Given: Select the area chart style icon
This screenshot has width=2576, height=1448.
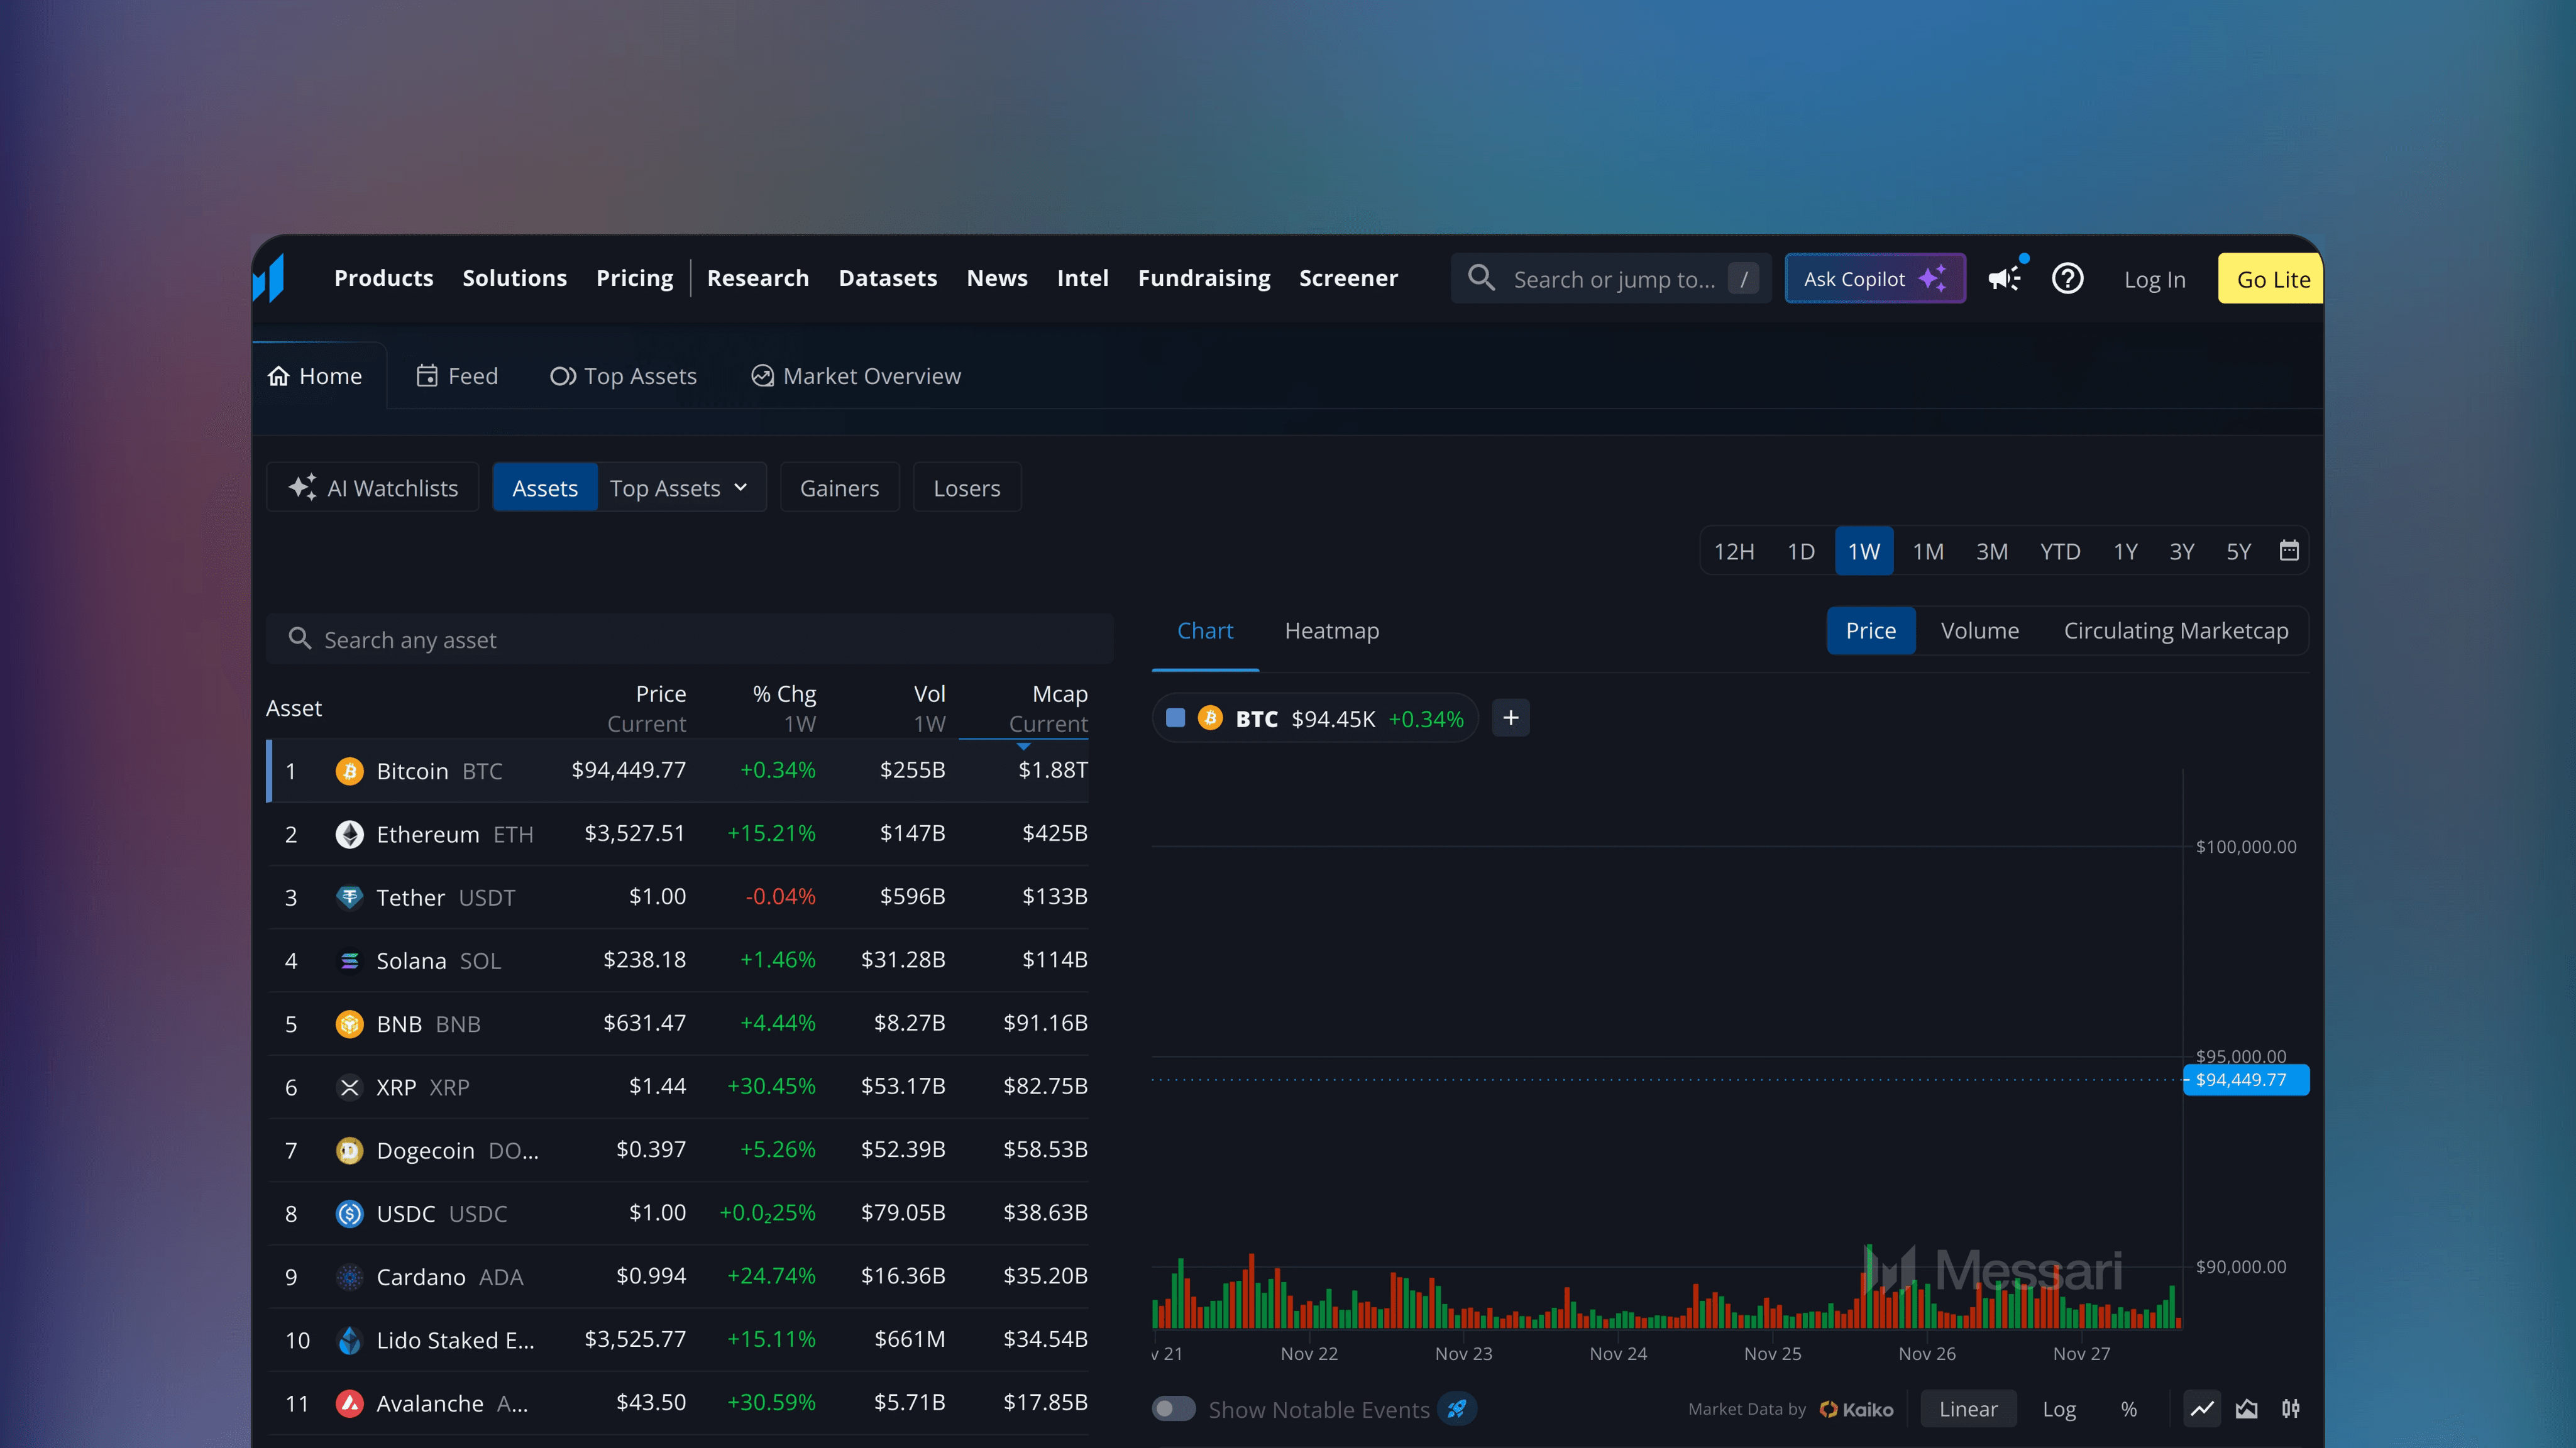Looking at the screenshot, I should pyautogui.click(x=2247, y=1409).
